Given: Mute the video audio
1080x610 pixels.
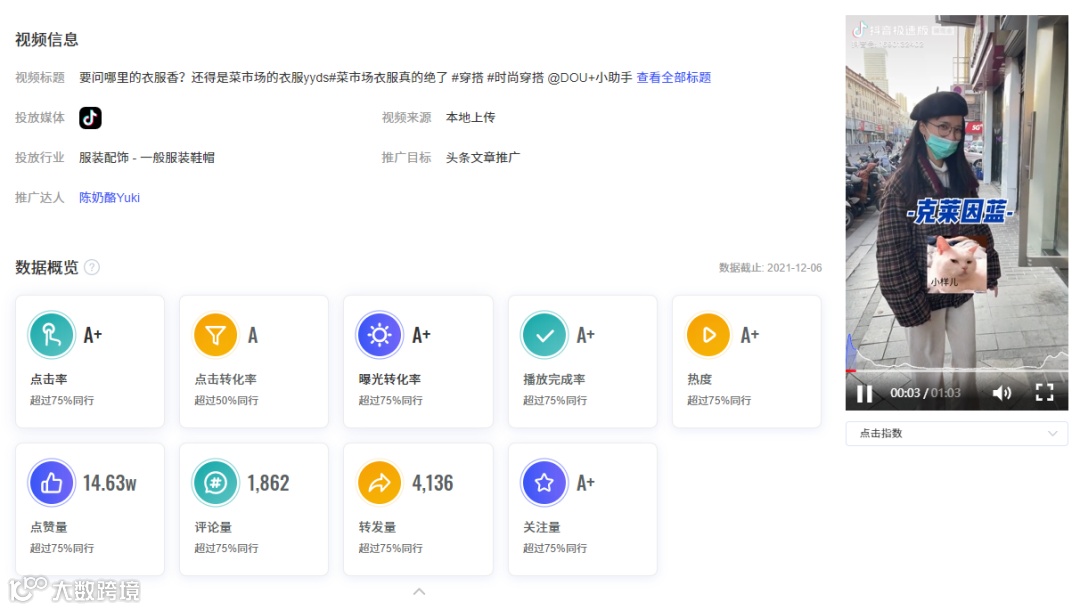Looking at the screenshot, I should point(1003,394).
